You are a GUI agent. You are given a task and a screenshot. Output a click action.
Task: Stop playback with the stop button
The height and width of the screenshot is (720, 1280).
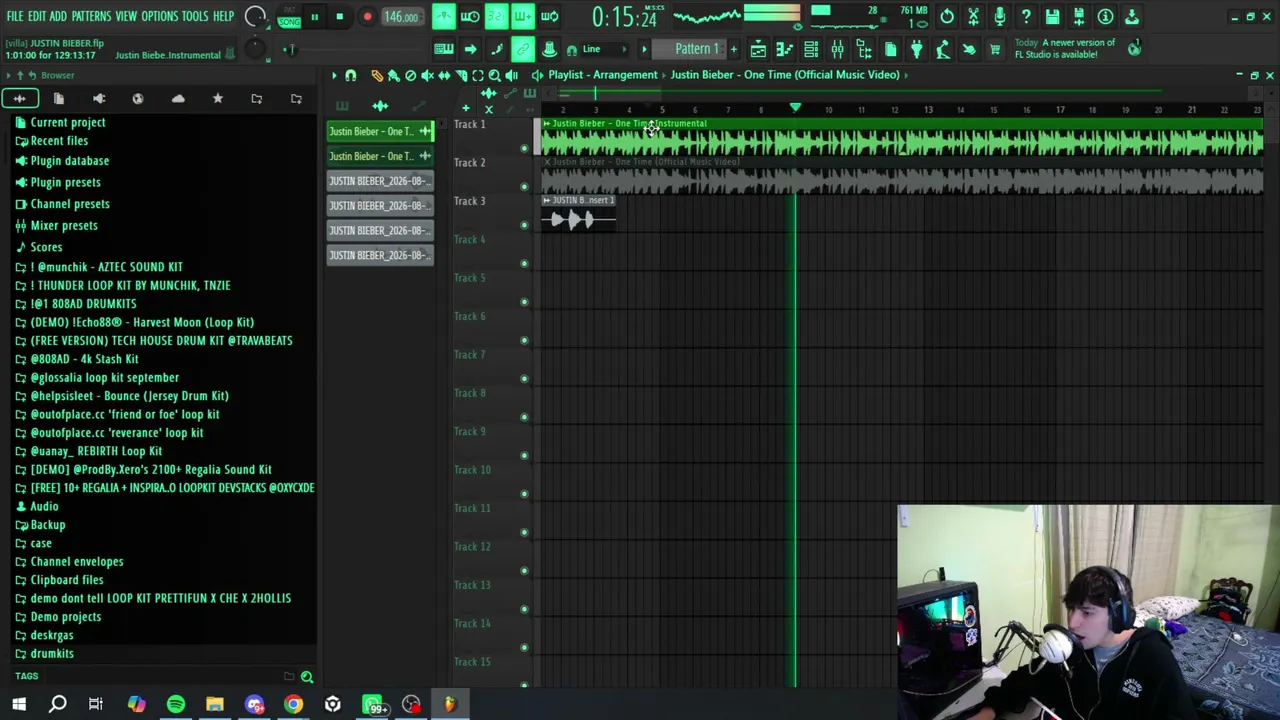pos(340,17)
